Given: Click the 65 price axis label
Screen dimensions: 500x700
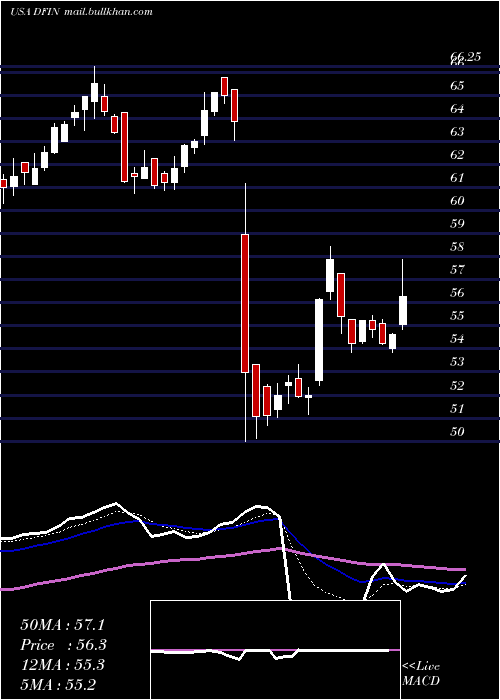Looking at the screenshot, I should click(457, 86).
